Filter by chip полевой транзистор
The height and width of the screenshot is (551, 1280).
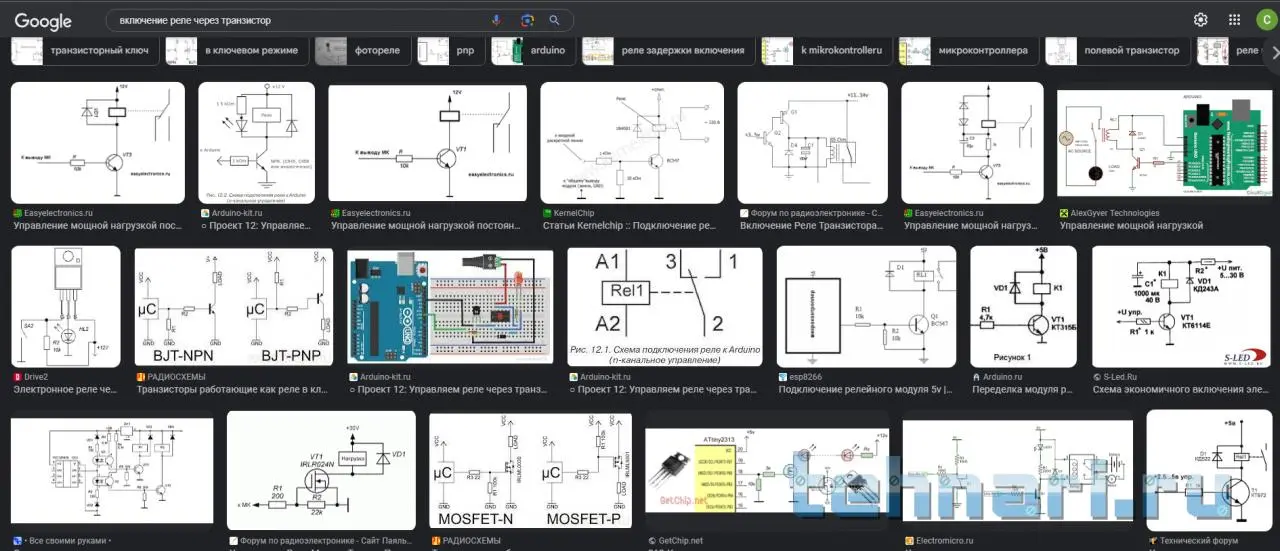[x=1117, y=50]
